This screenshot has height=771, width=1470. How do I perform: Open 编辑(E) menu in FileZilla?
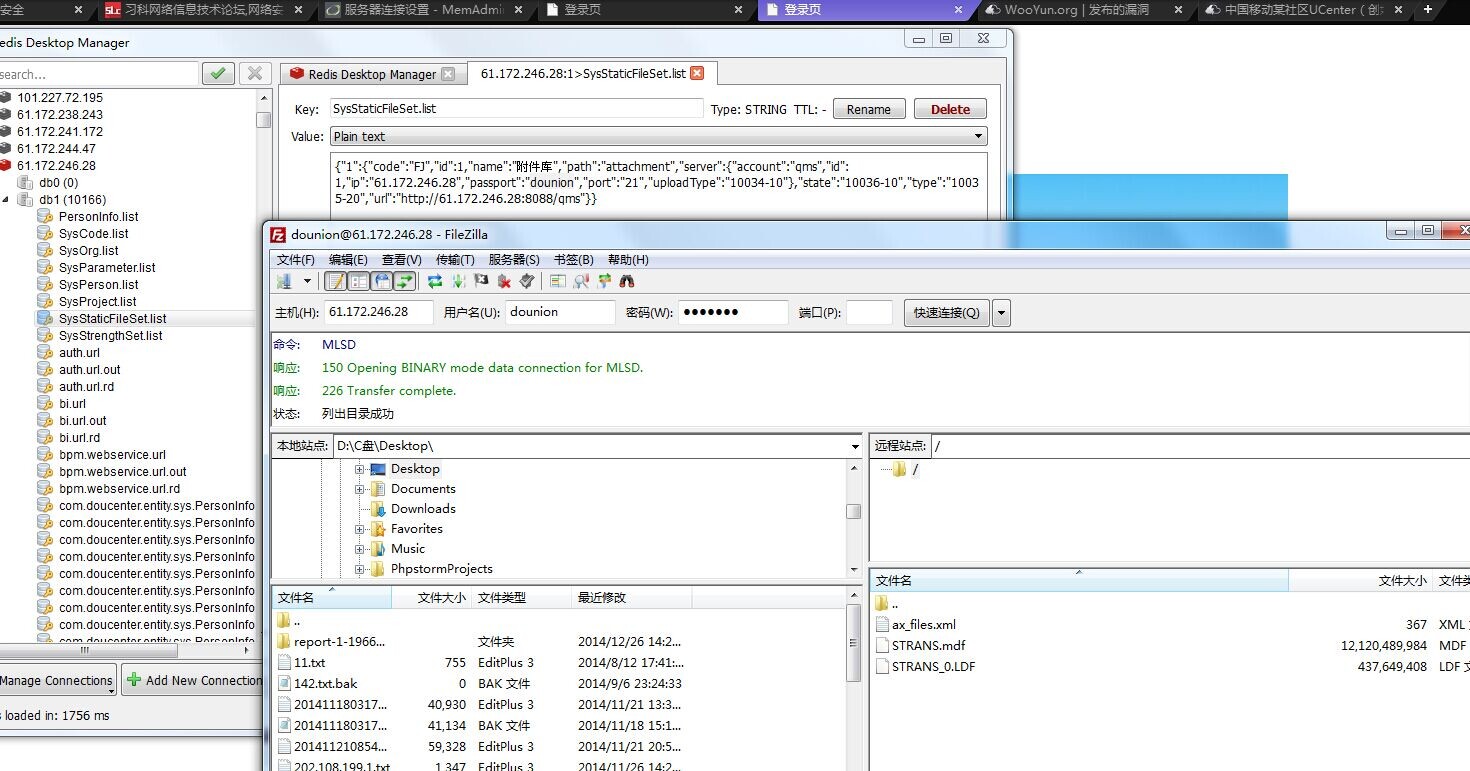[x=348, y=260]
